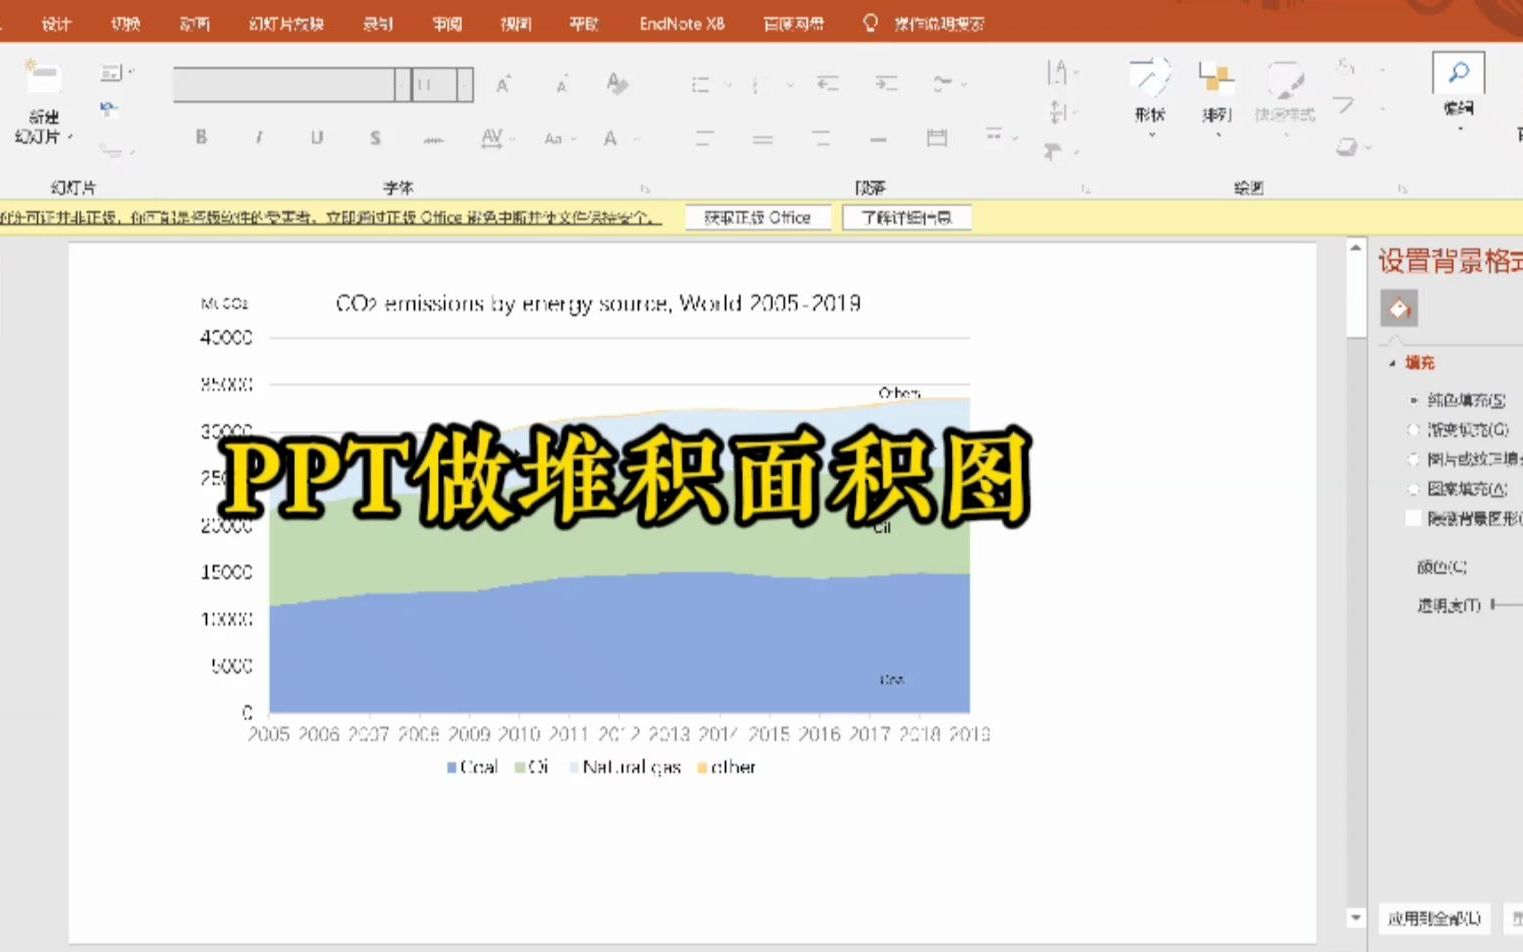Open the paragraph group dialog launcher
Screen dimensions: 1523x952
pyautogui.click(x=1086, y=188)
